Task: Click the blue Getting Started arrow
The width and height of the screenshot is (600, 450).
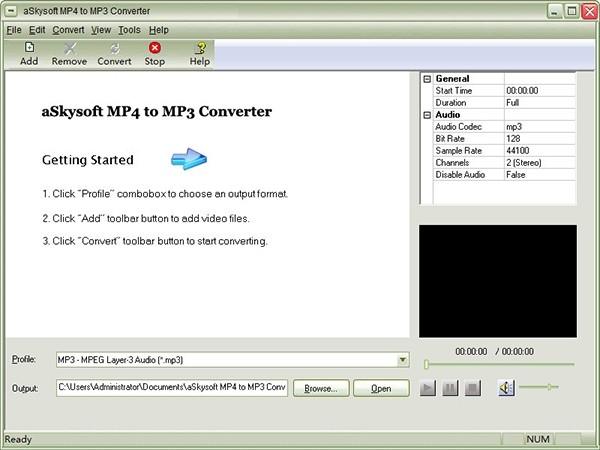Action: [189, 159]
